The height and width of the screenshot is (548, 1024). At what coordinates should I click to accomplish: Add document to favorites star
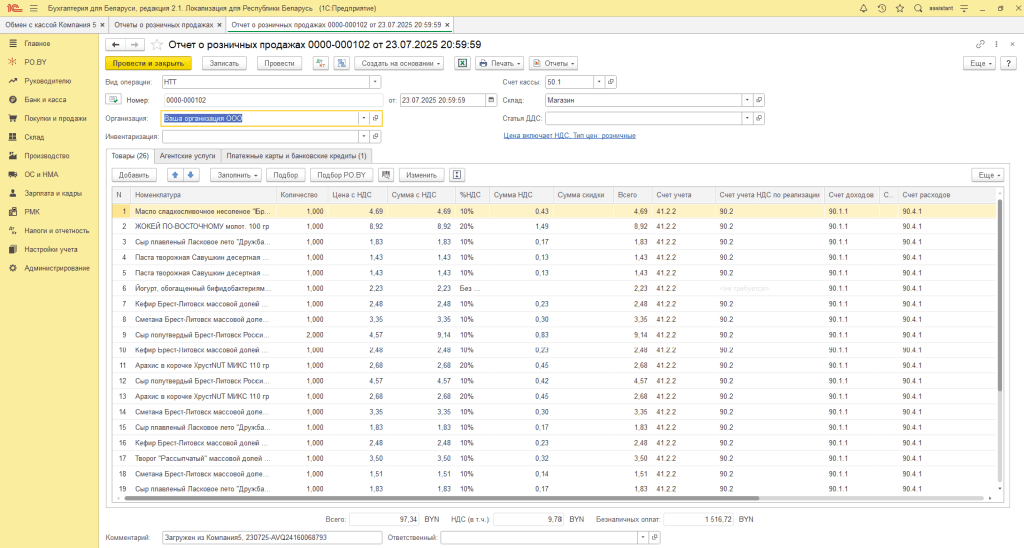click(x=157, y=44)
